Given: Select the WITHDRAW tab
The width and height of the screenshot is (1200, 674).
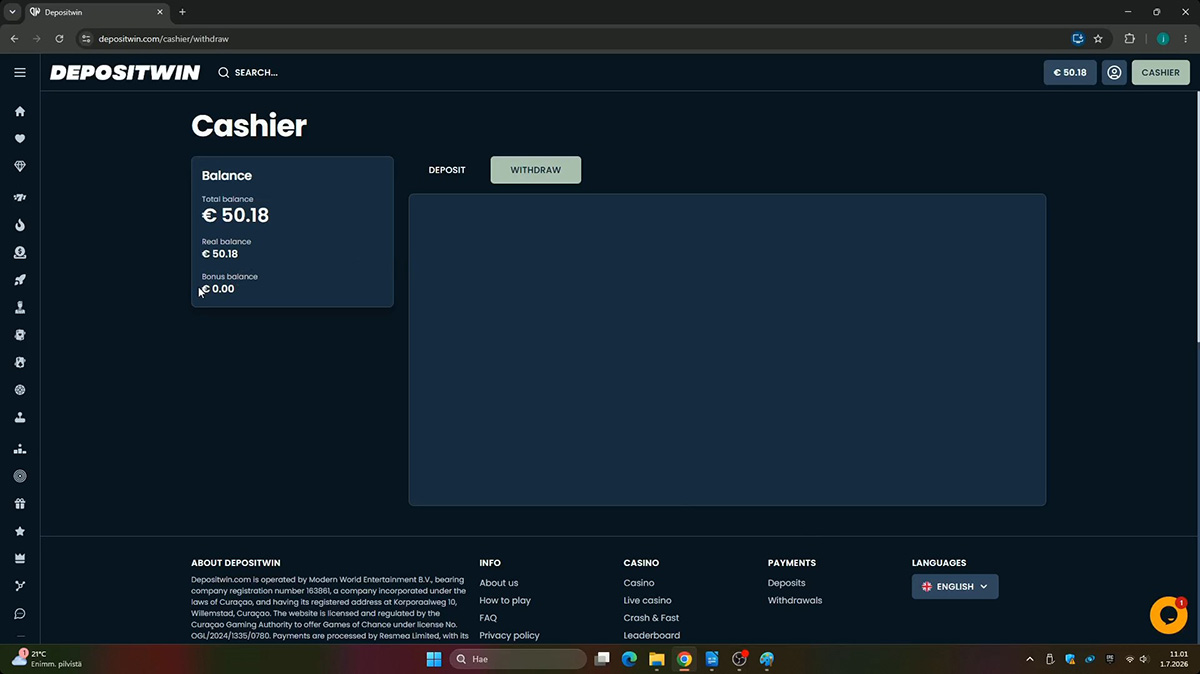Looking at the screenshot, I should 536,170.
